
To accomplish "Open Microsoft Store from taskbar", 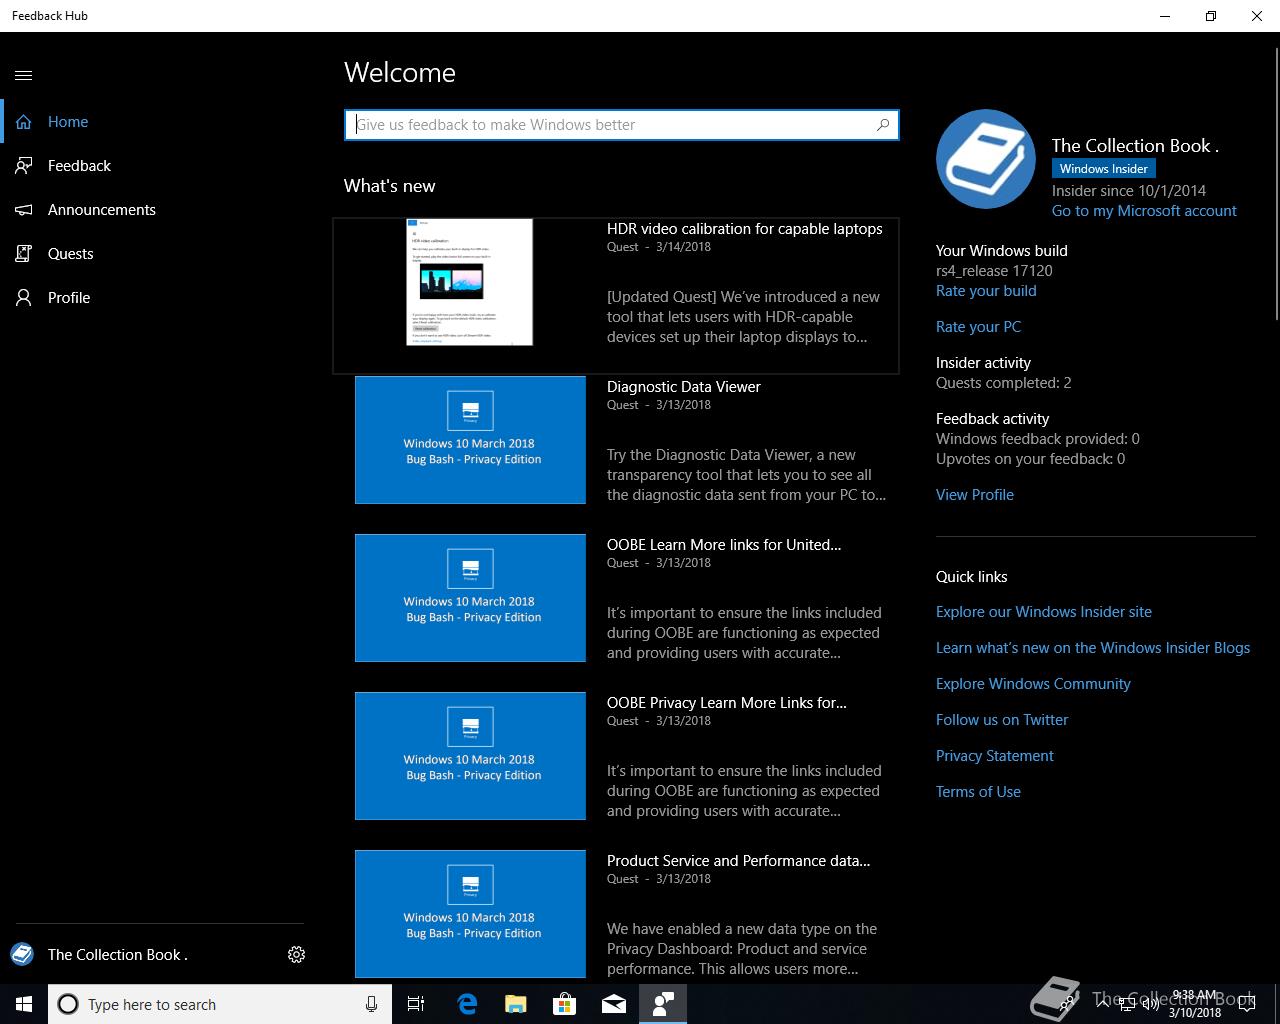I will 564,1004.
